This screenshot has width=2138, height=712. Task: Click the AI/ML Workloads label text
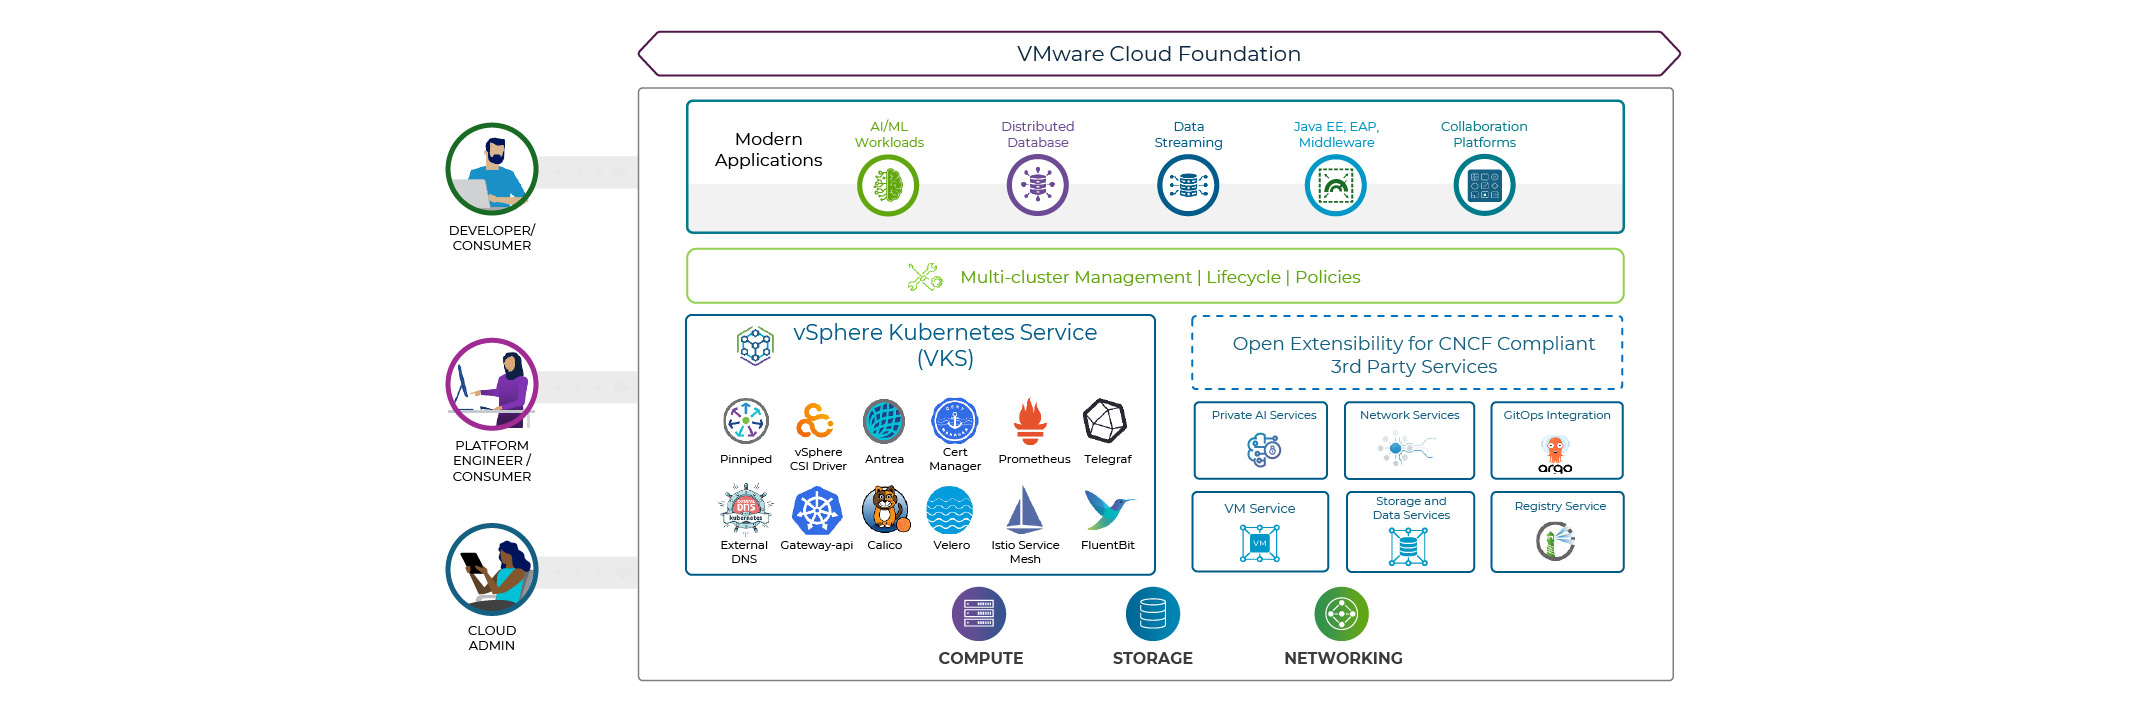pos(889,135)
